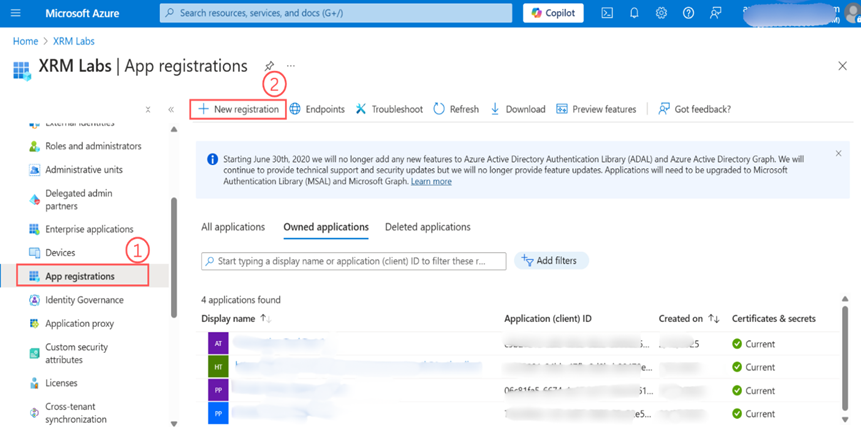This screenshot has width=861, height=427.
Task: Open the notifications bell
Action: click(x=634, y=13)
